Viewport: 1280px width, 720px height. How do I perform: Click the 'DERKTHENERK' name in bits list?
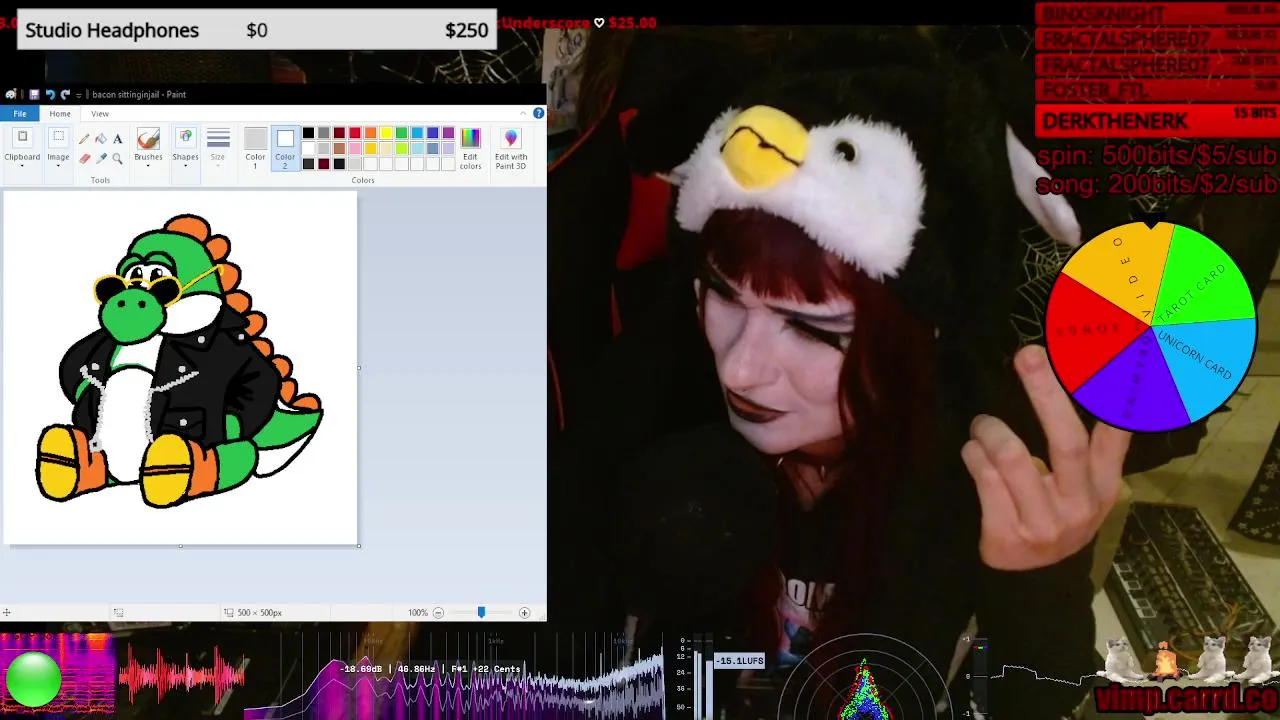(x=1115, y=121)
